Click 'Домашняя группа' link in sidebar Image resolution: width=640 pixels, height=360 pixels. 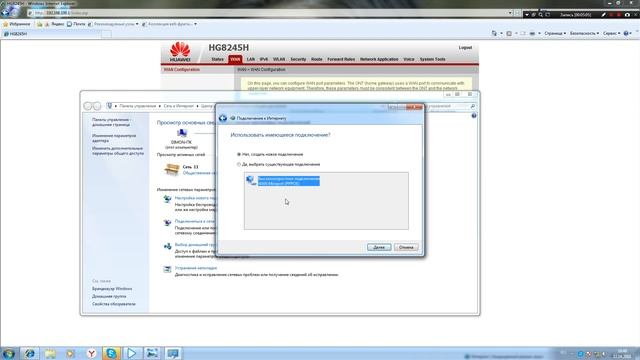[109, 297]
